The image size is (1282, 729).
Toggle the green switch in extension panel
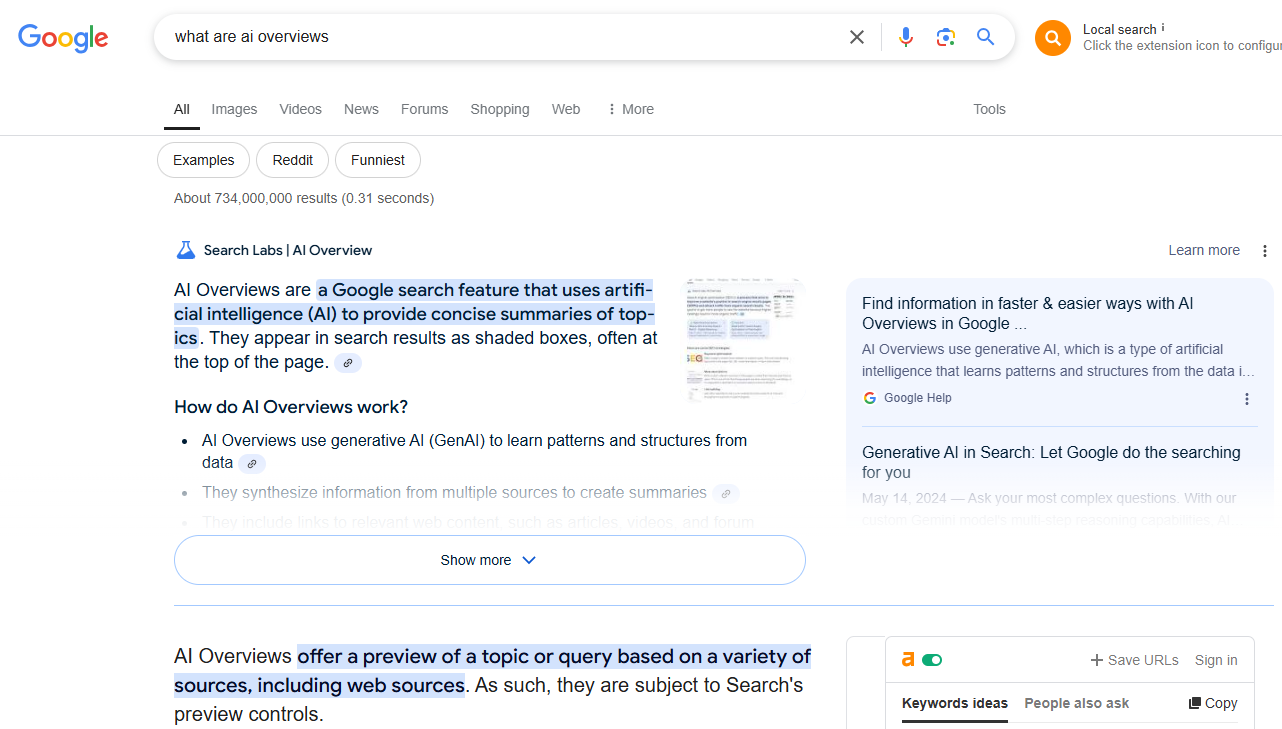(x=932, y=660)
